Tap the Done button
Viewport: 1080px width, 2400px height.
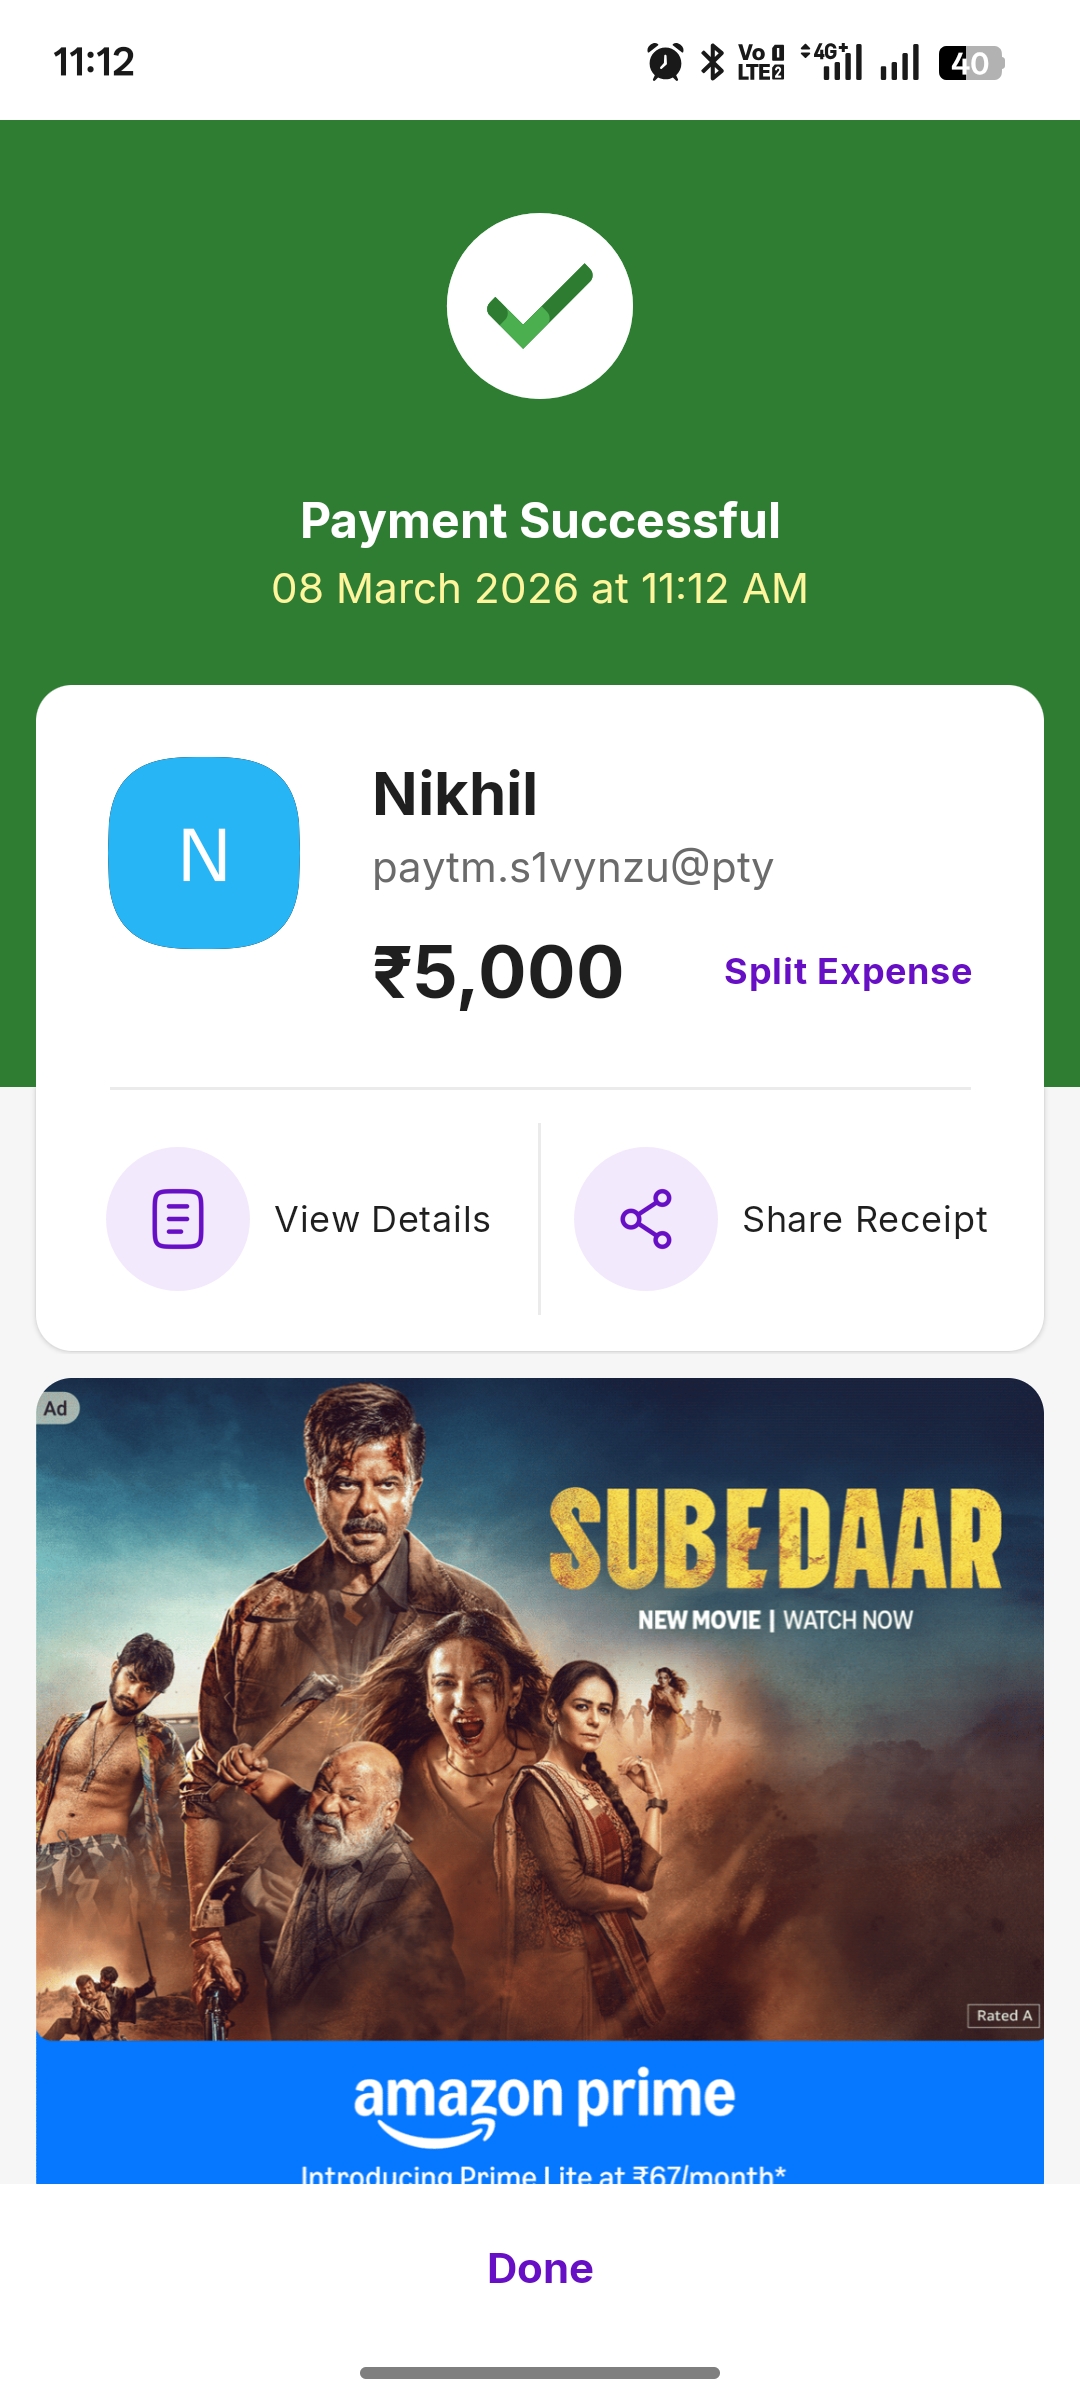click(540, 2268)
